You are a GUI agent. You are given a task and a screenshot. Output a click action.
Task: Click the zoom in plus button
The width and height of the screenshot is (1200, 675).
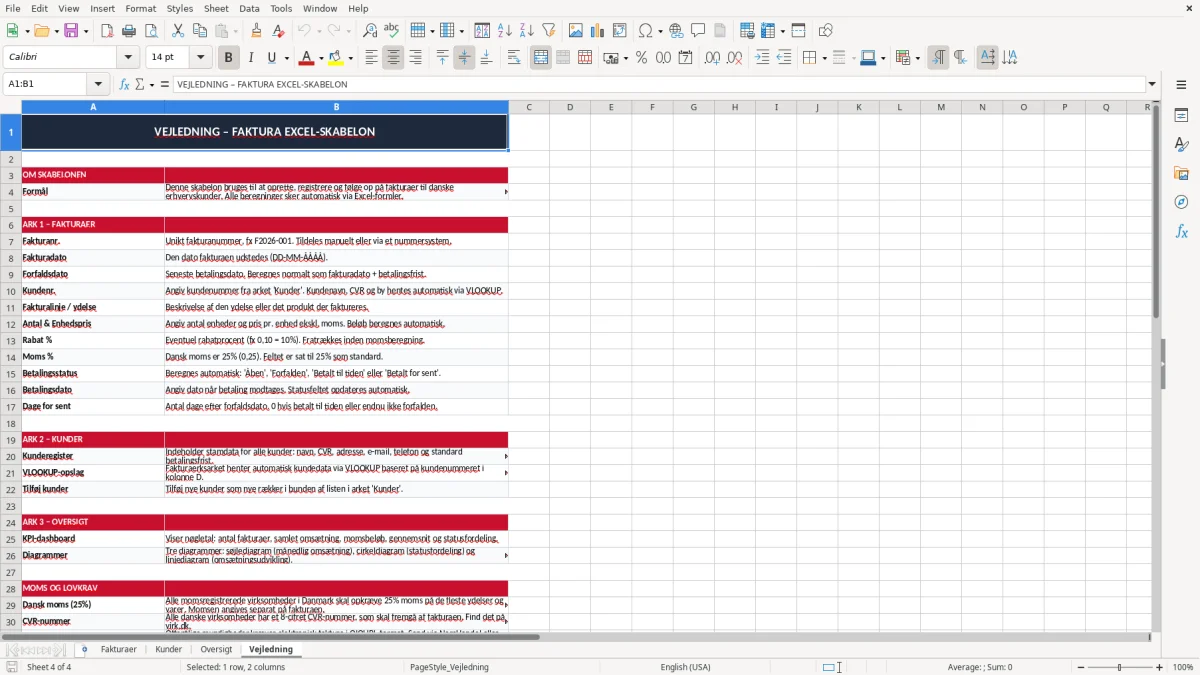point(1160,667)
